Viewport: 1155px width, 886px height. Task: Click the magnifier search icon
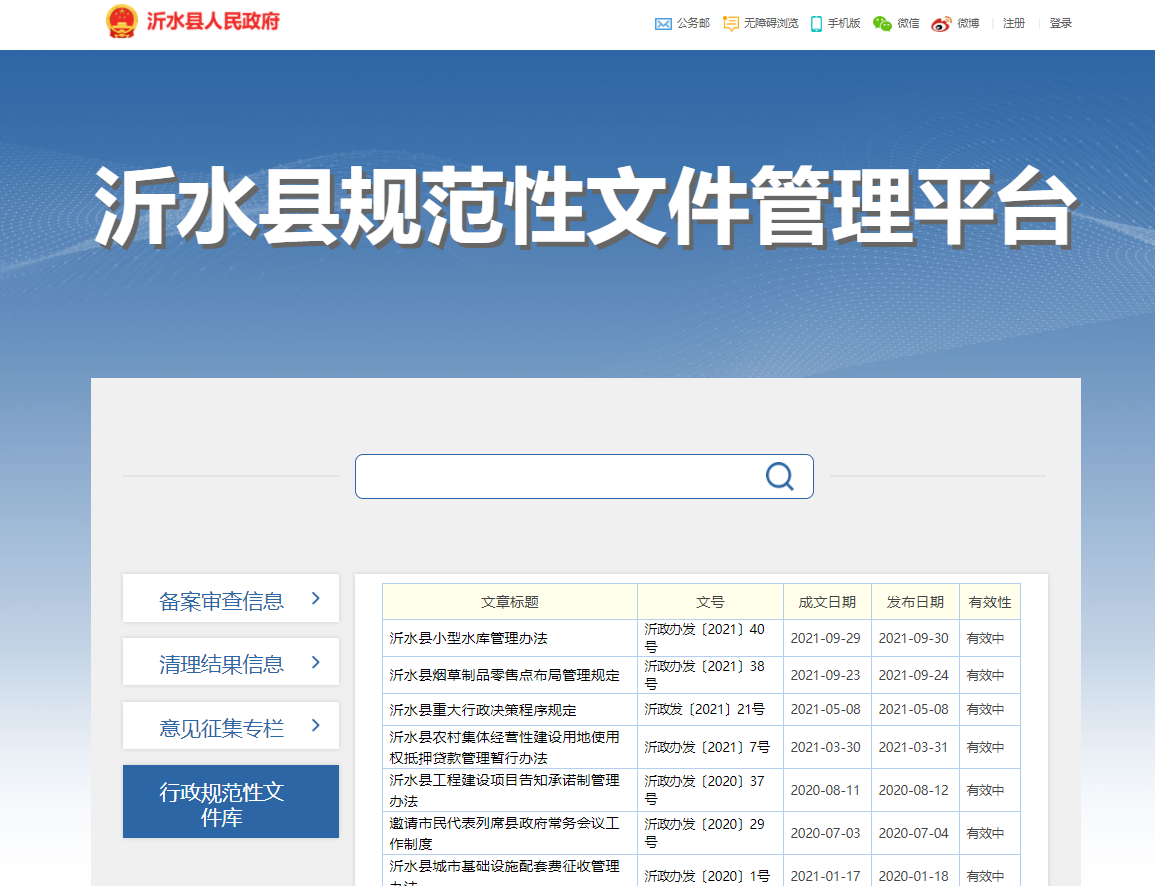click(x=779, y=476)
